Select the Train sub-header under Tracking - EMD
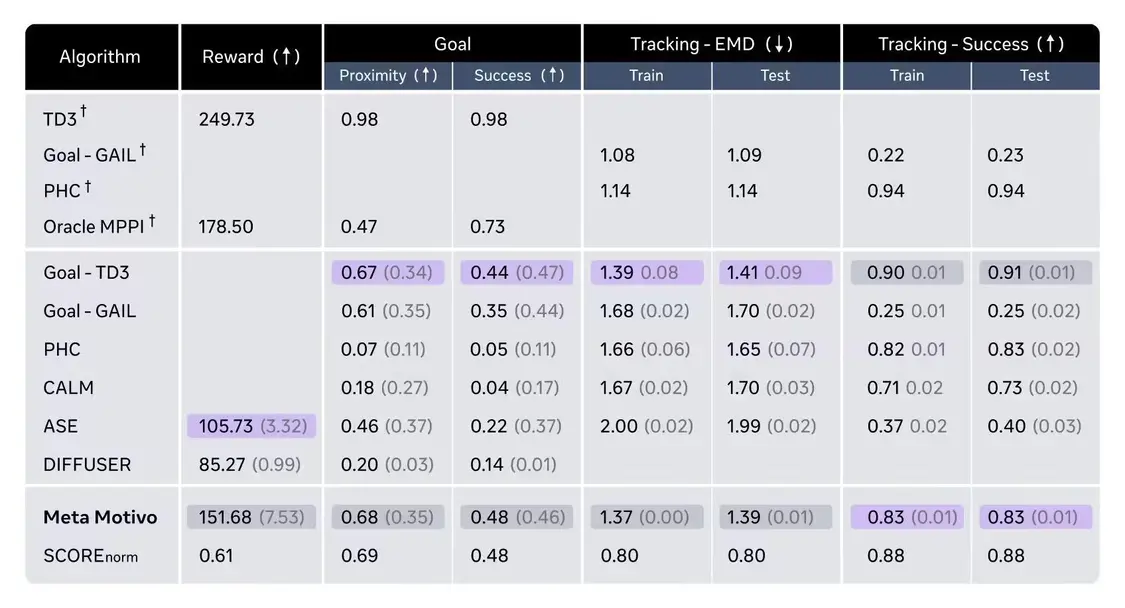Viewport: 1125px width, 608px height. pos(646,75)
